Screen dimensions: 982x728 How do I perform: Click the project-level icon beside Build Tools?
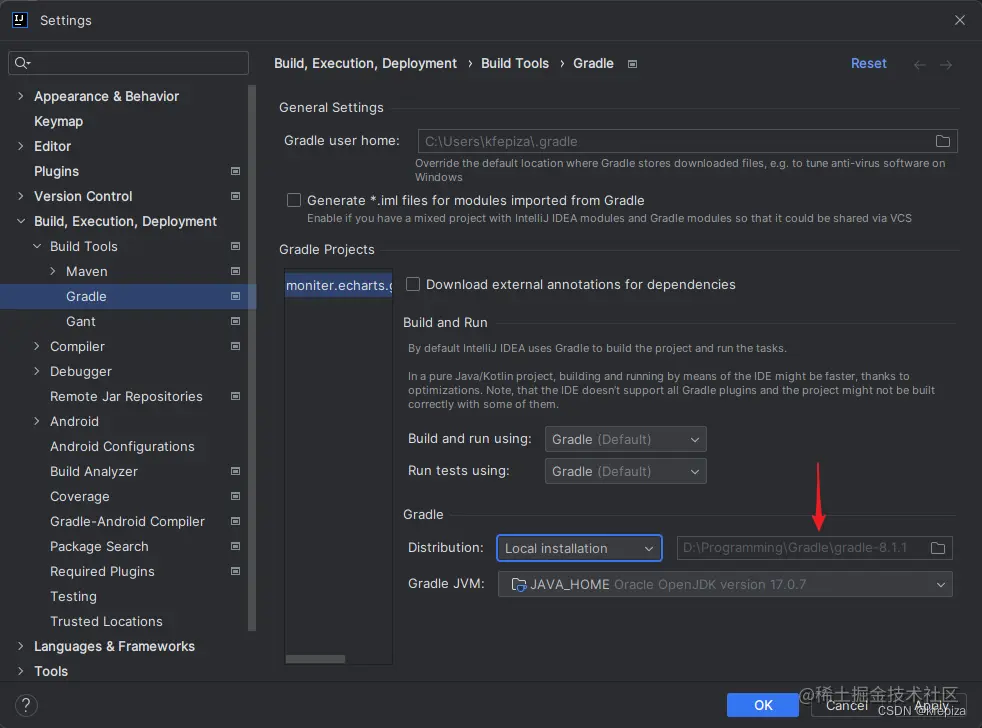tap(235, 246)
